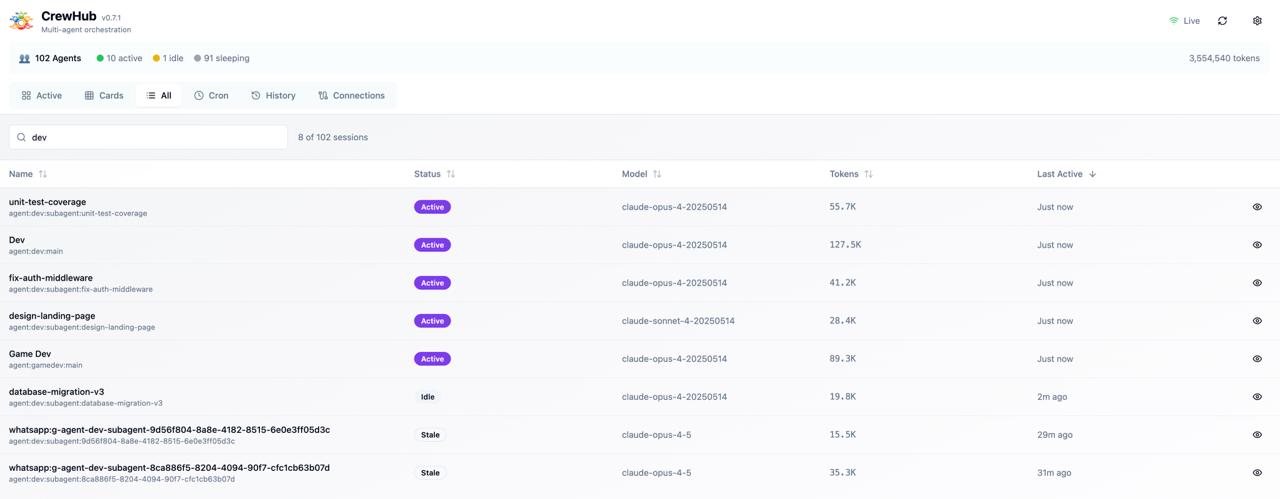This screenshot has height=499, width=1280.
Task: Sort by the Tokens column header
Action: pos(851,174)
